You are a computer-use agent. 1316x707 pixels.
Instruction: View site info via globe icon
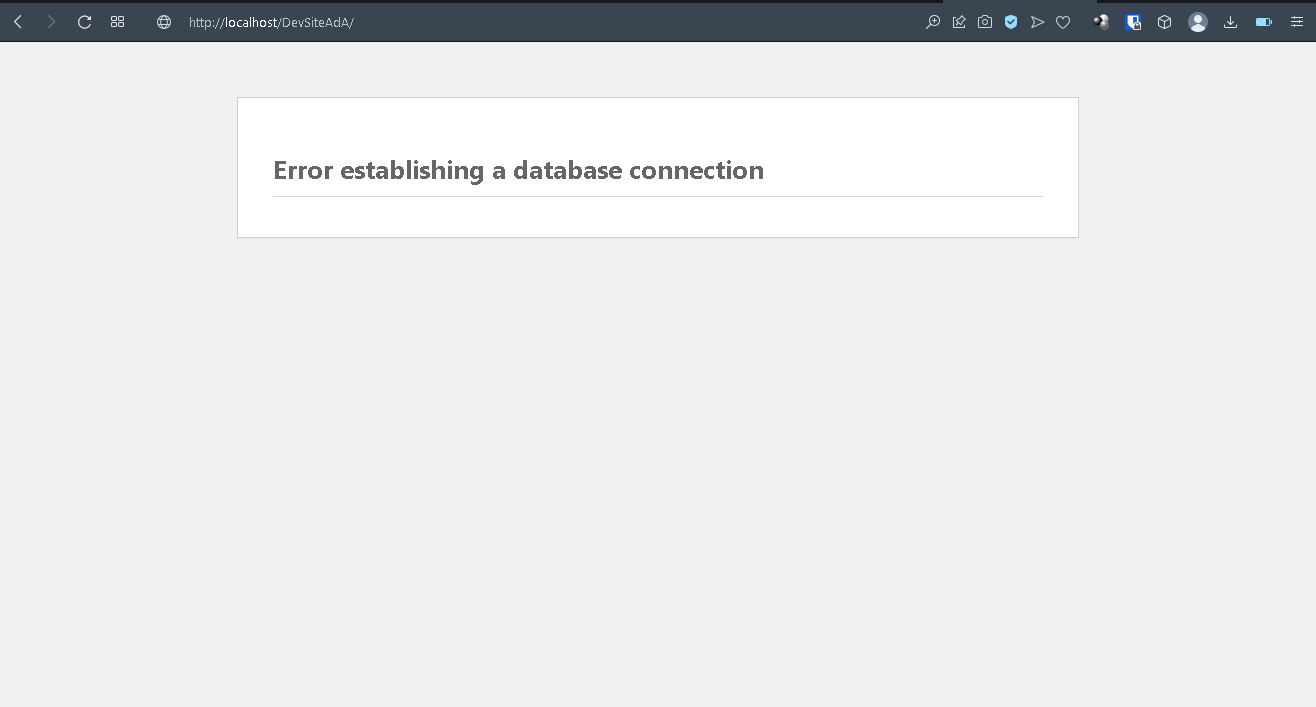164,22
